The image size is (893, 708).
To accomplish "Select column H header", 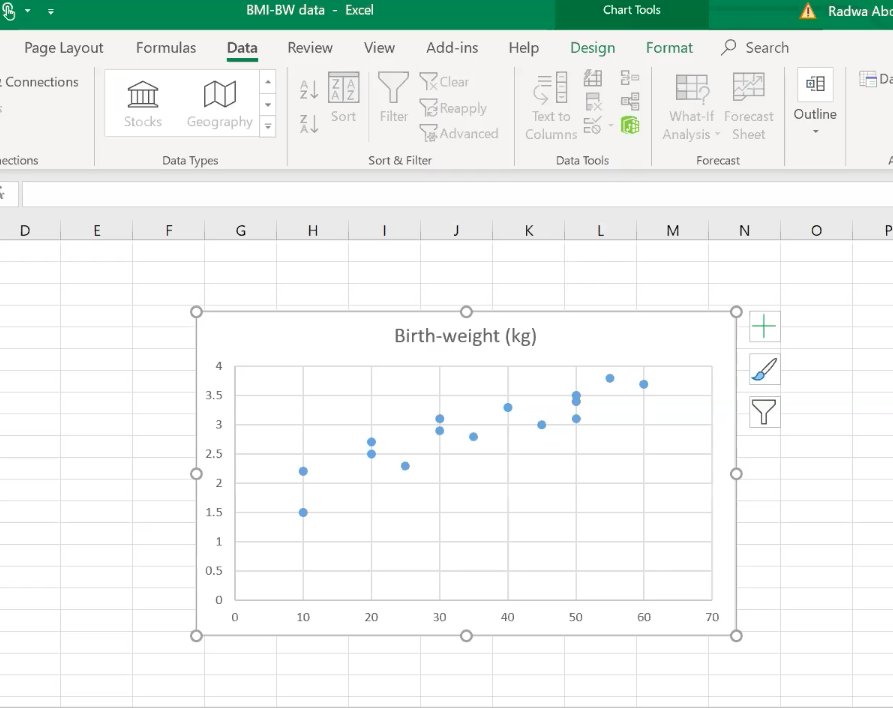I will 313,231.
